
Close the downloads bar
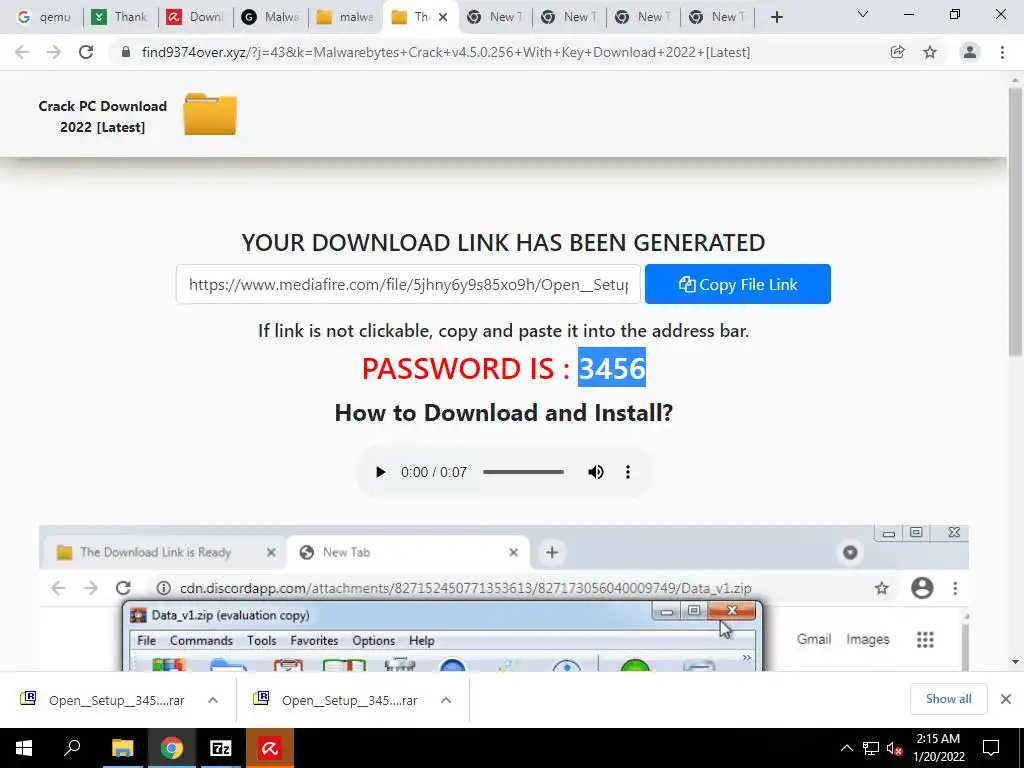pyautogui.click(x=1006, y=699)
